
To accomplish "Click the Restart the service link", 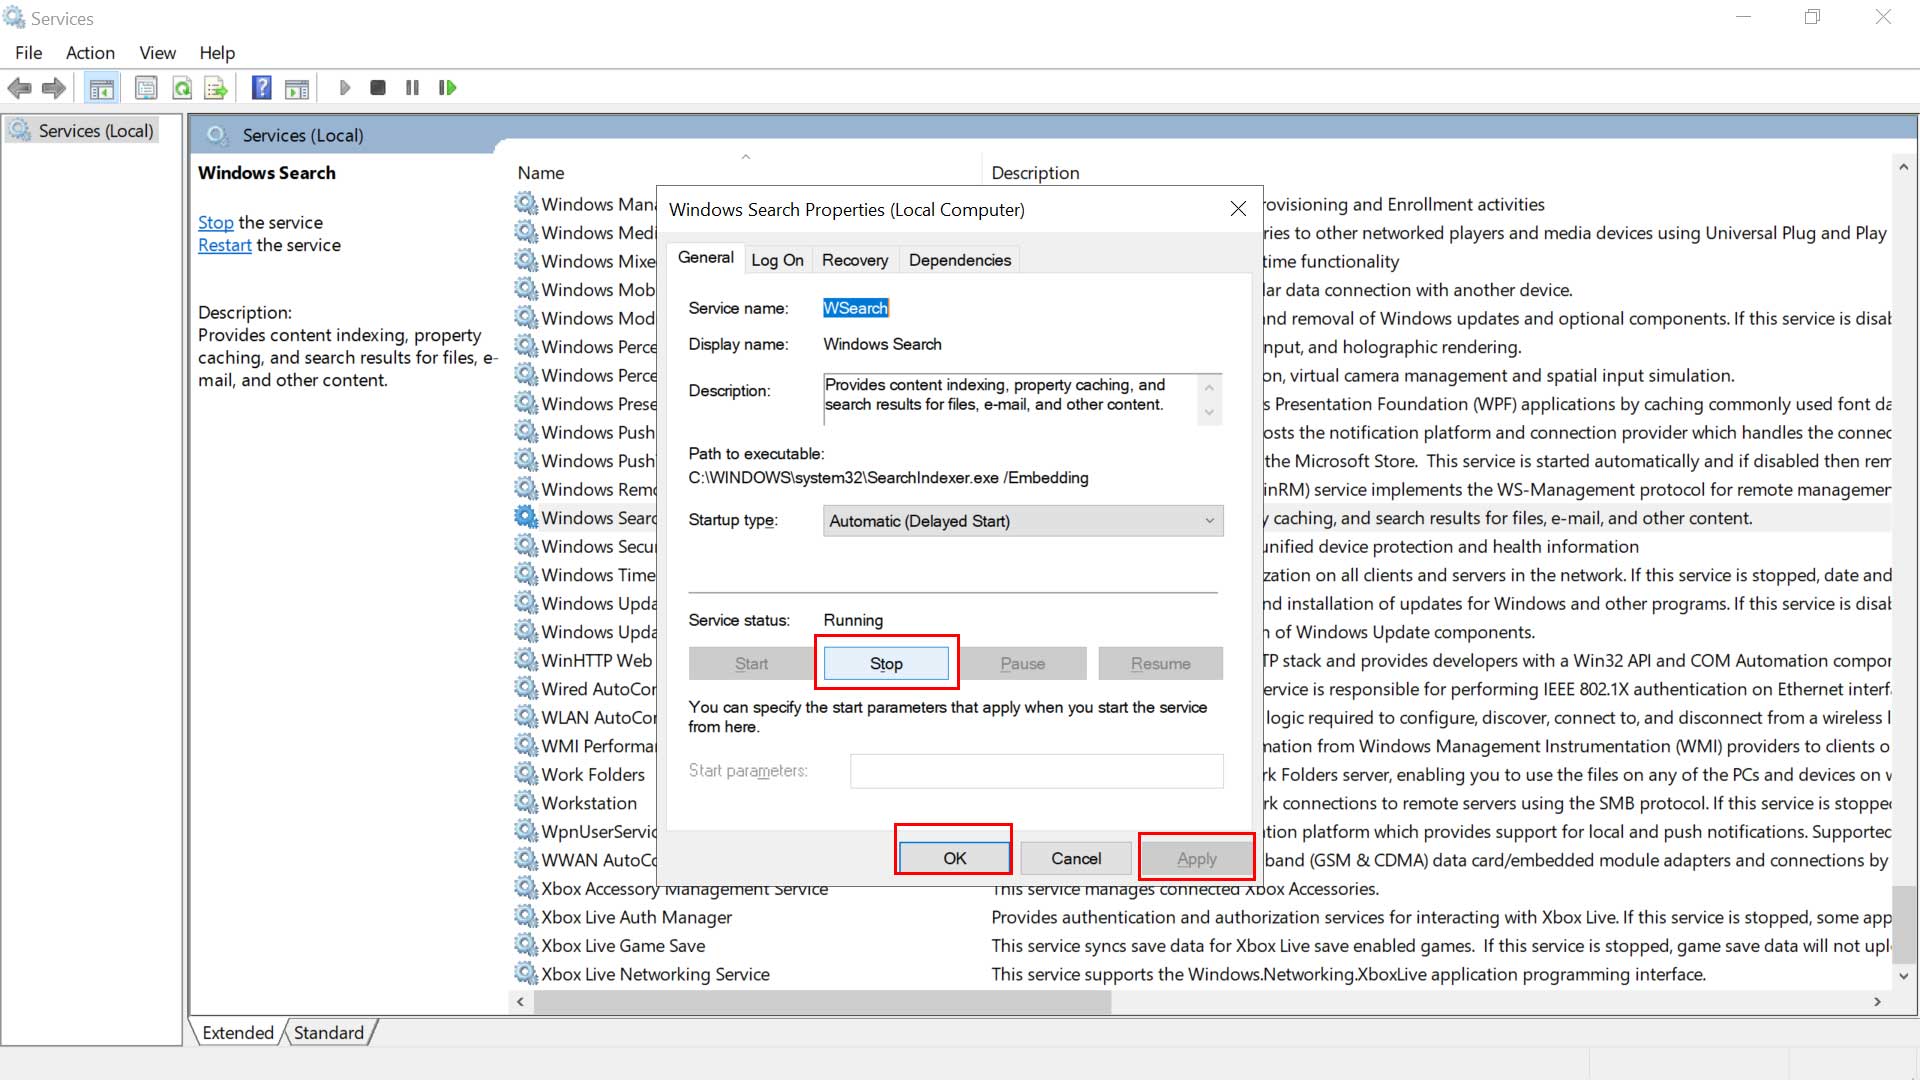I will point(224,244).
